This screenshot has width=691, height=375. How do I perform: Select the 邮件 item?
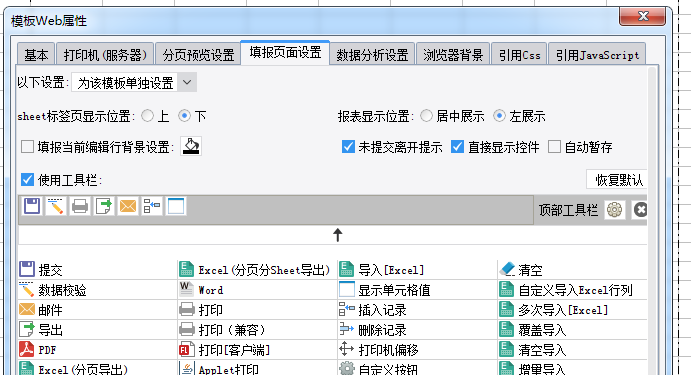(41, 310)
